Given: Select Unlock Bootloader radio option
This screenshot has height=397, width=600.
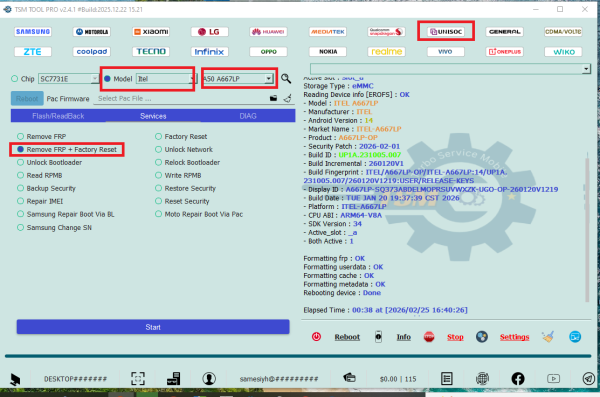Looking at the screenshot, I should click(x=49, y=162).
